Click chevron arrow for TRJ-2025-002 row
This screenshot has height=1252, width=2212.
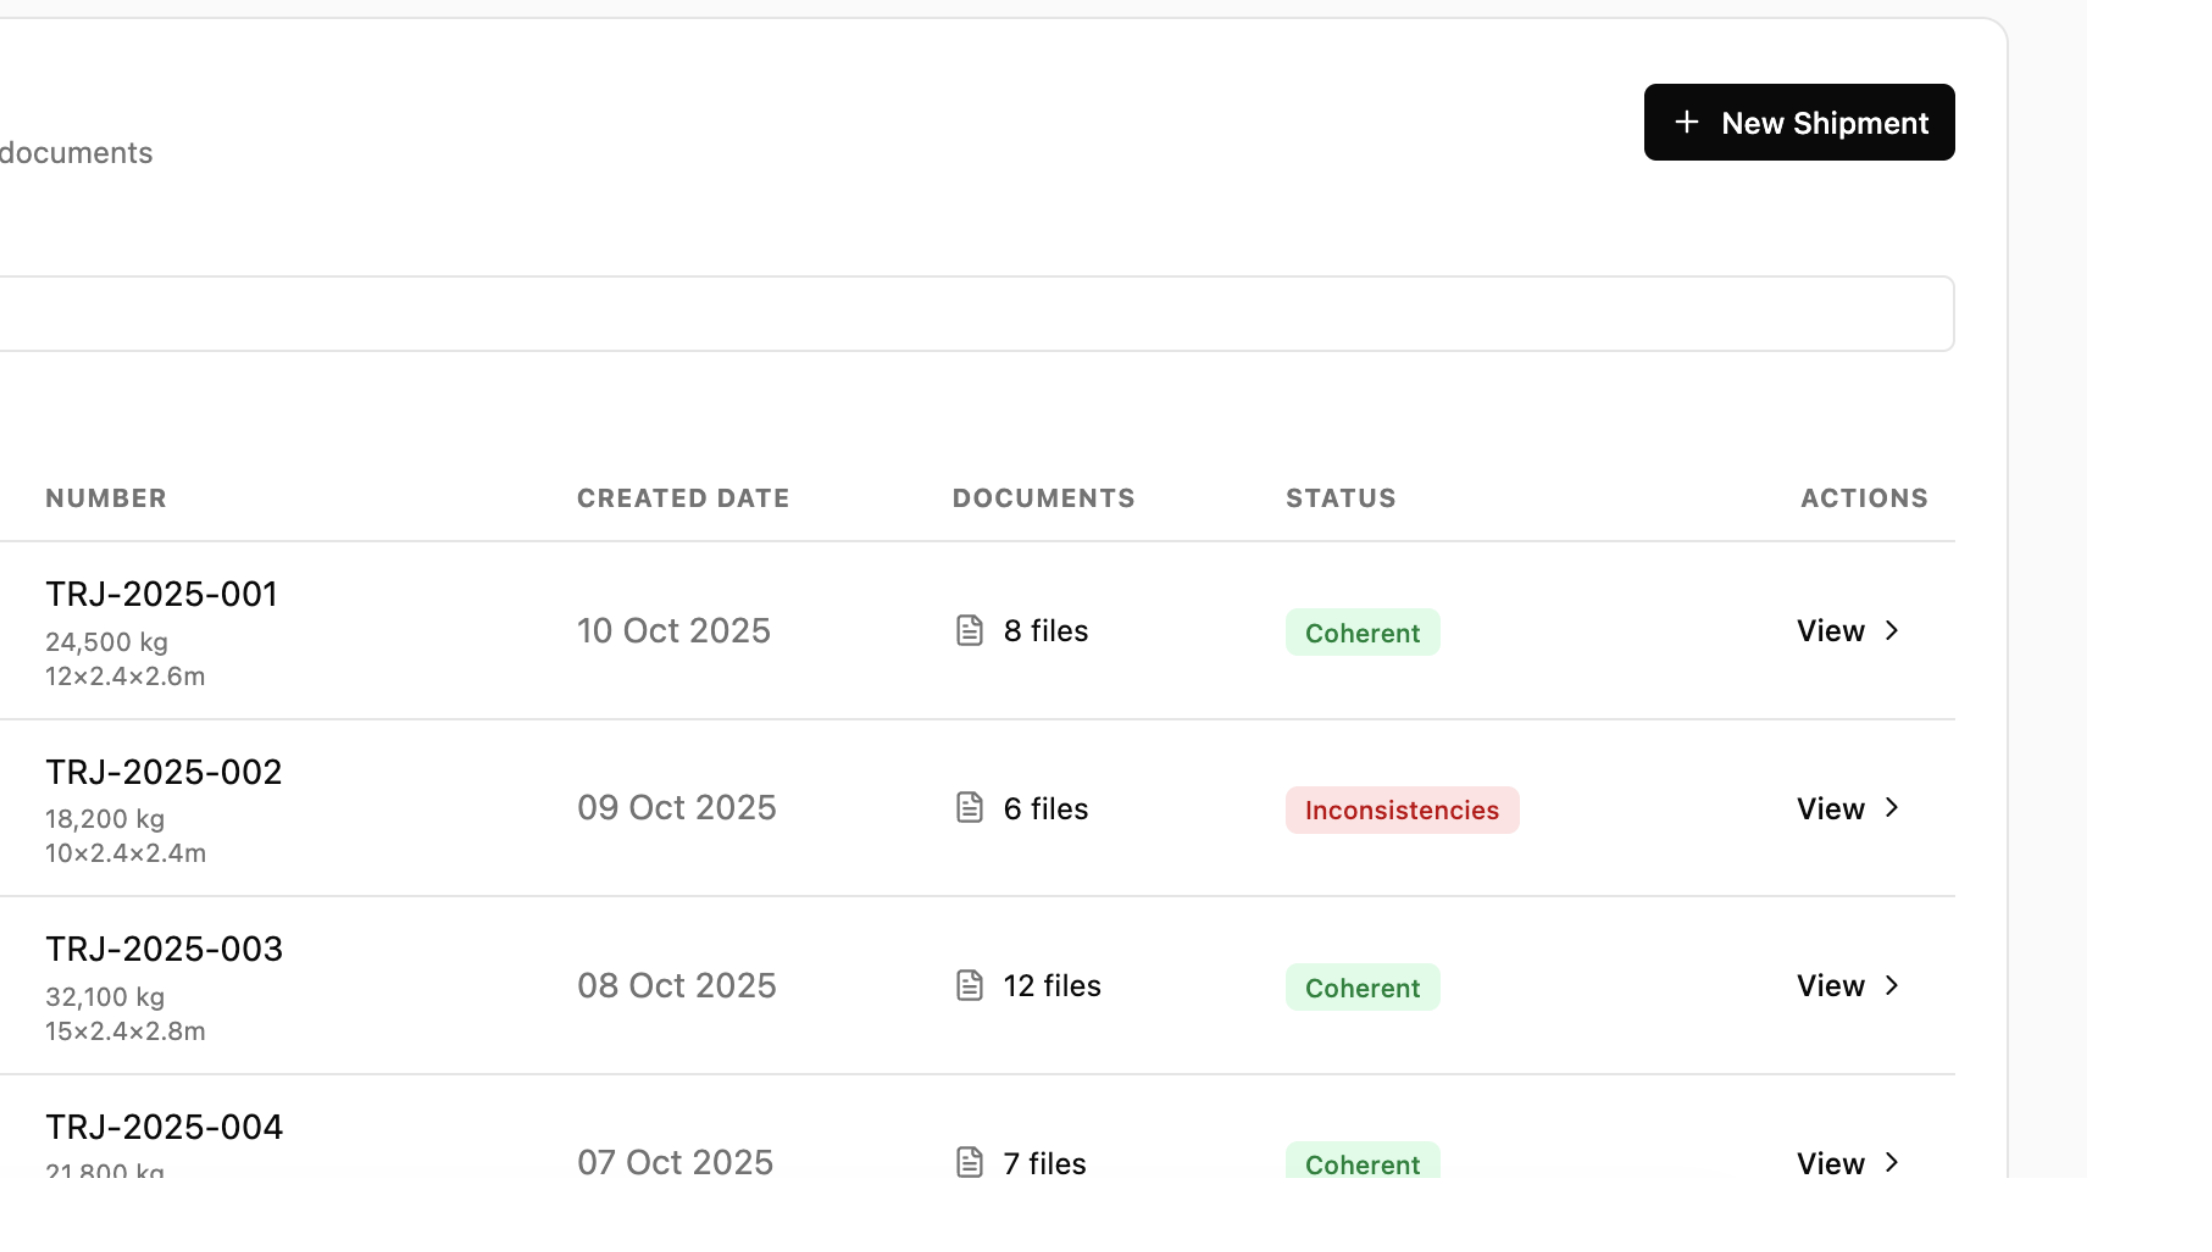(x=1891, y=808)
